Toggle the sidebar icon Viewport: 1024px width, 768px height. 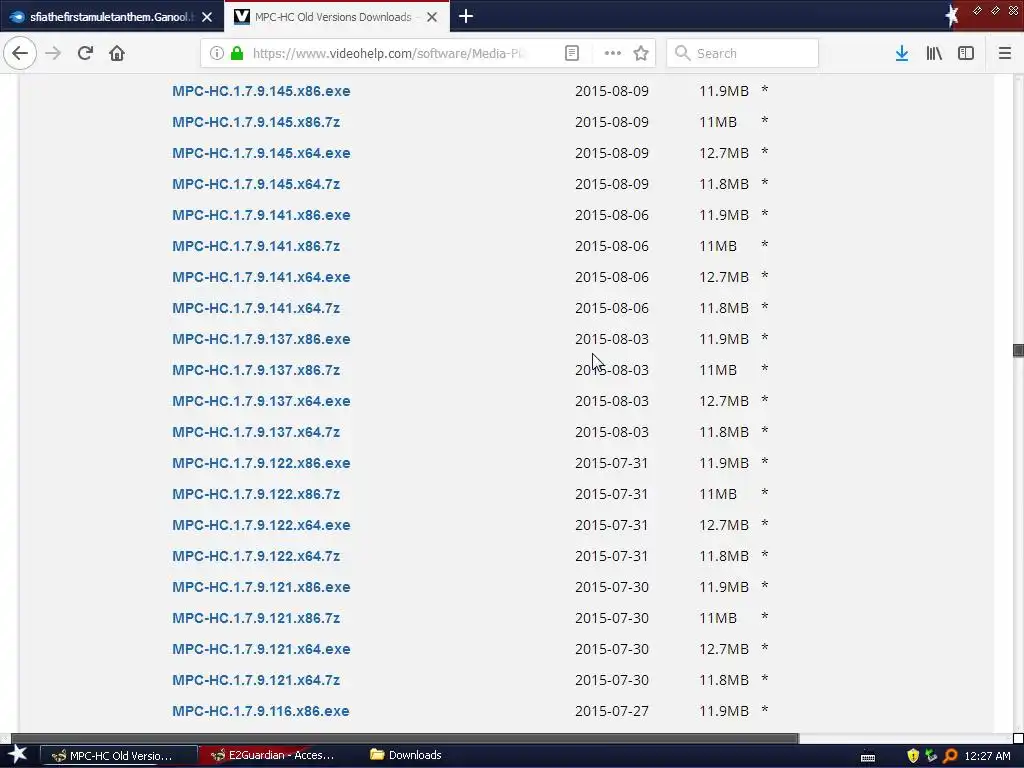click(966, 53)
